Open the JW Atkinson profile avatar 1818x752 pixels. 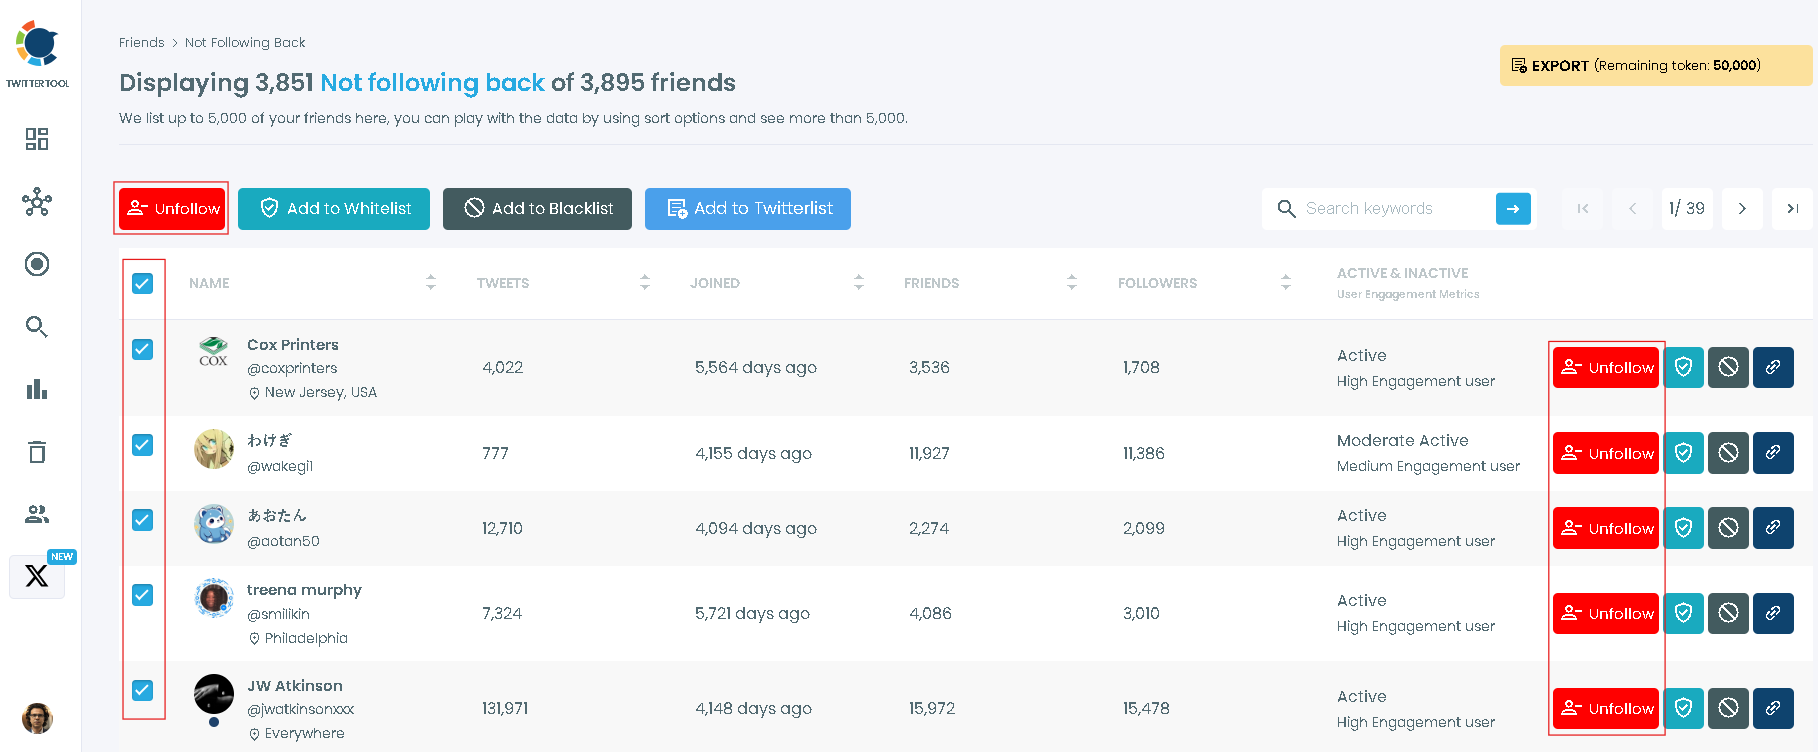click(x=213, y=694)
